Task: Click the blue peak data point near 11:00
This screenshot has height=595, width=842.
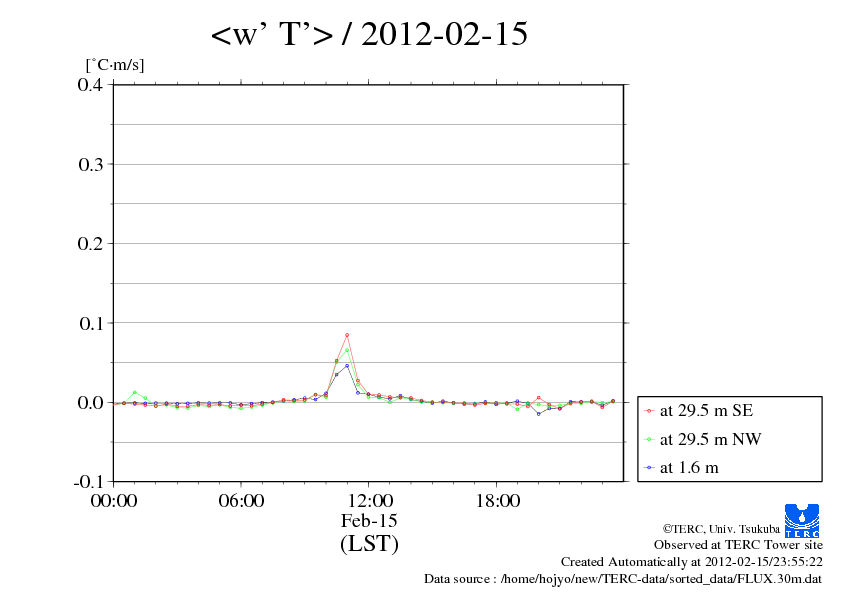Action: (347, 366)
